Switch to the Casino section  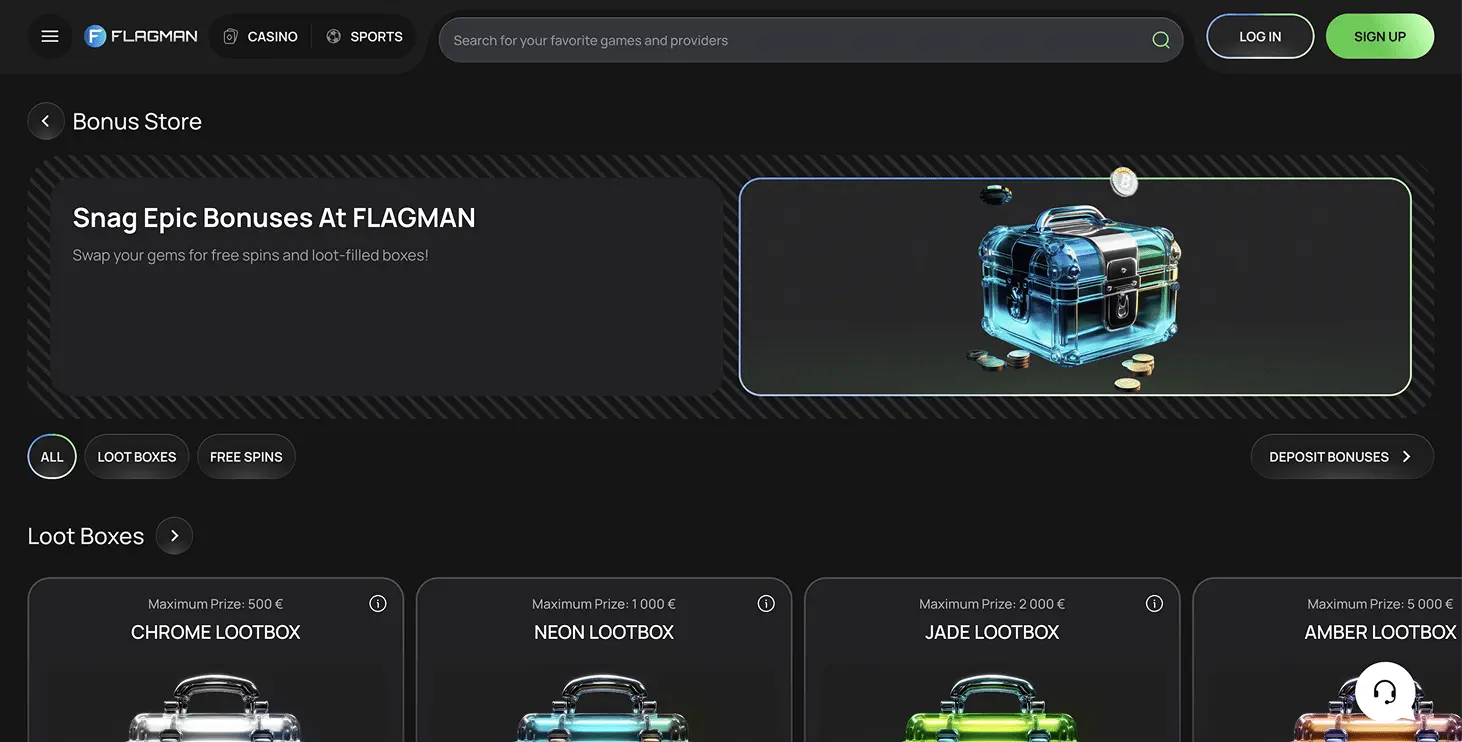(260, 37)
